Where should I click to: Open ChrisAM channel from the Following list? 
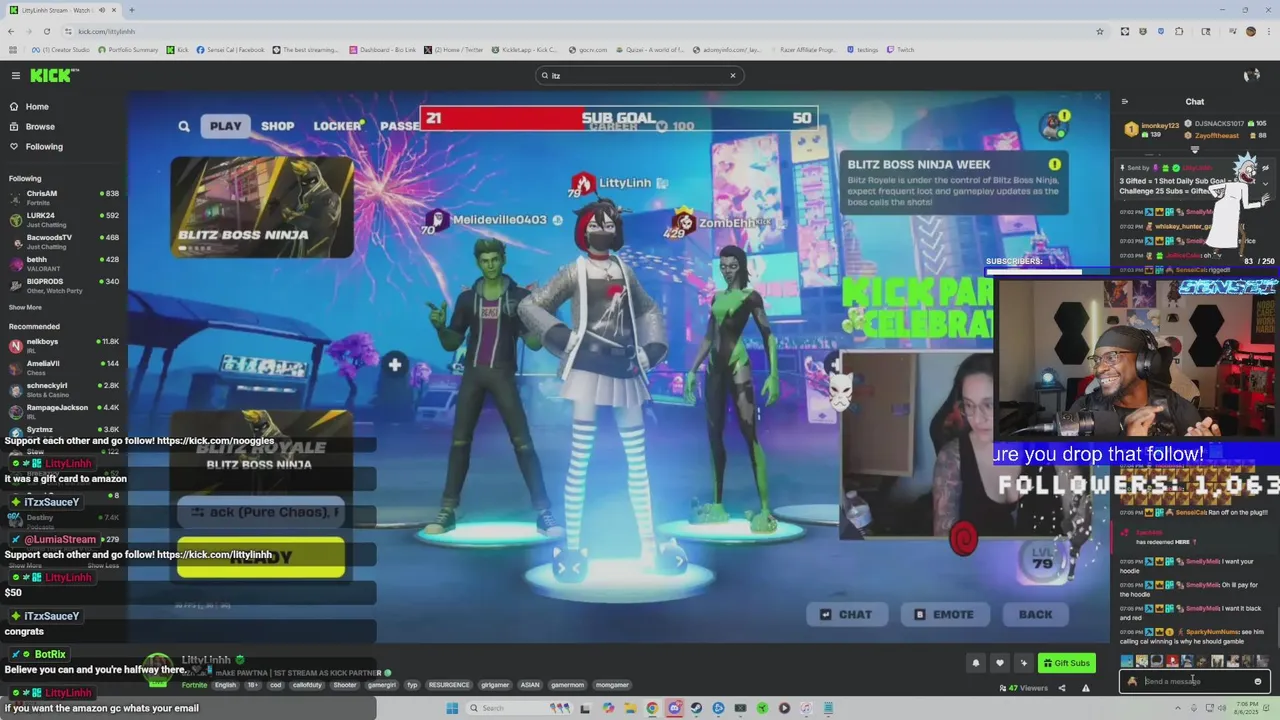coord(63,197)
